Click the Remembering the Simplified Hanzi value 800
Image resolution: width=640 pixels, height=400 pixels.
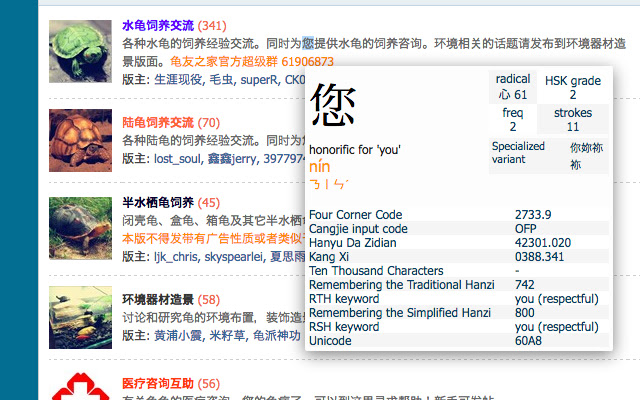coord(524,313)
